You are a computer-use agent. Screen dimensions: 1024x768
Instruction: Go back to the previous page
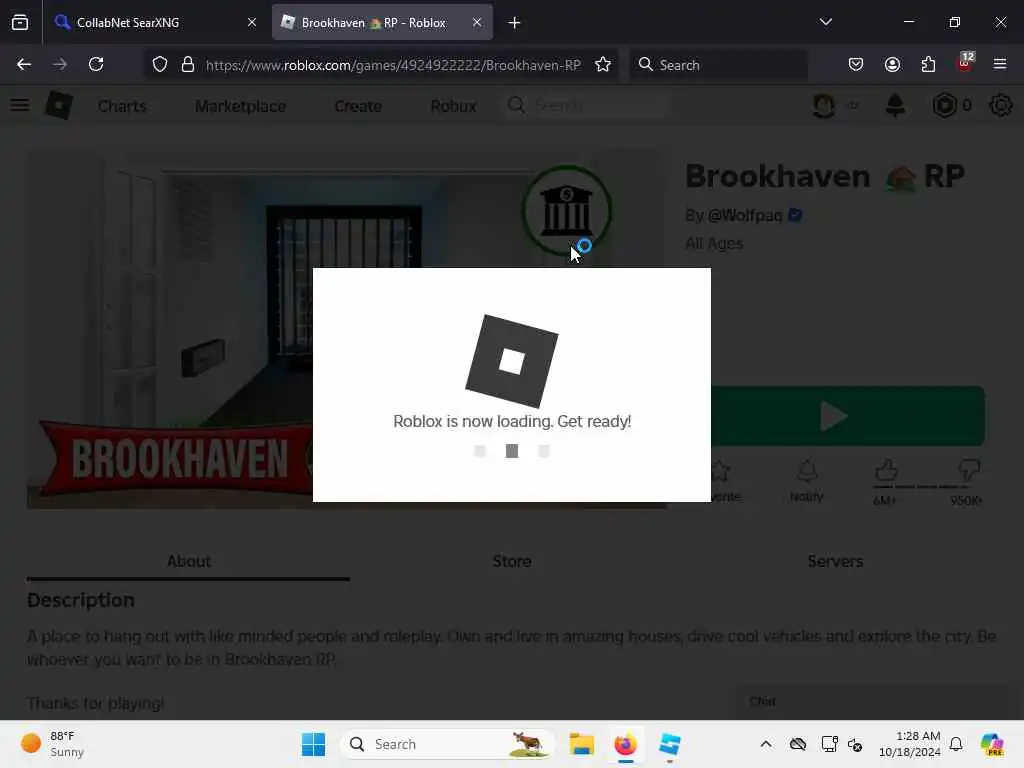coord(24,64)
